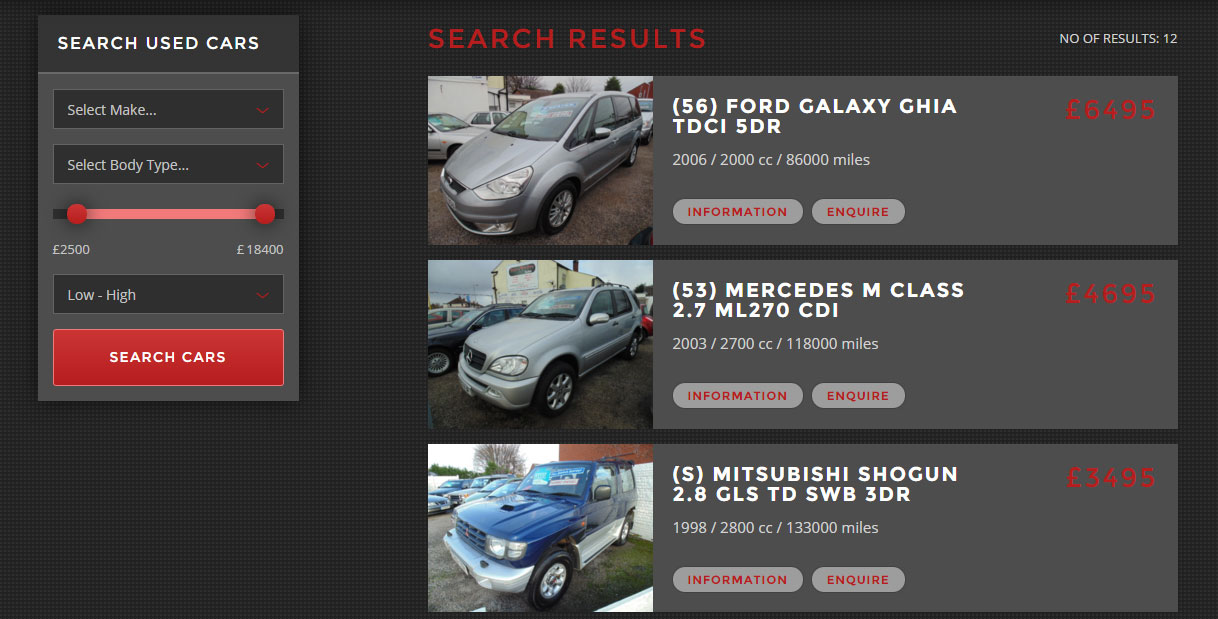This screenshot has width=1218, height=619.
Task: Click the chevron icon on Low - High
Action: pos(263,295)
